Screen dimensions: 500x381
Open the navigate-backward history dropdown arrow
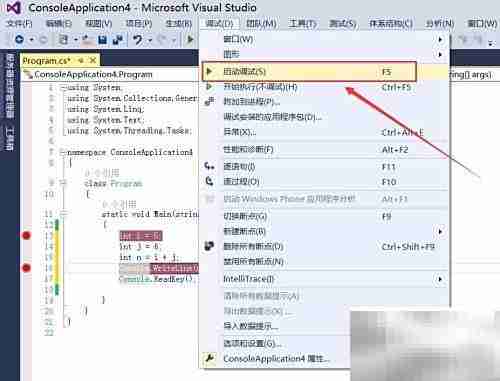[32, 40]
